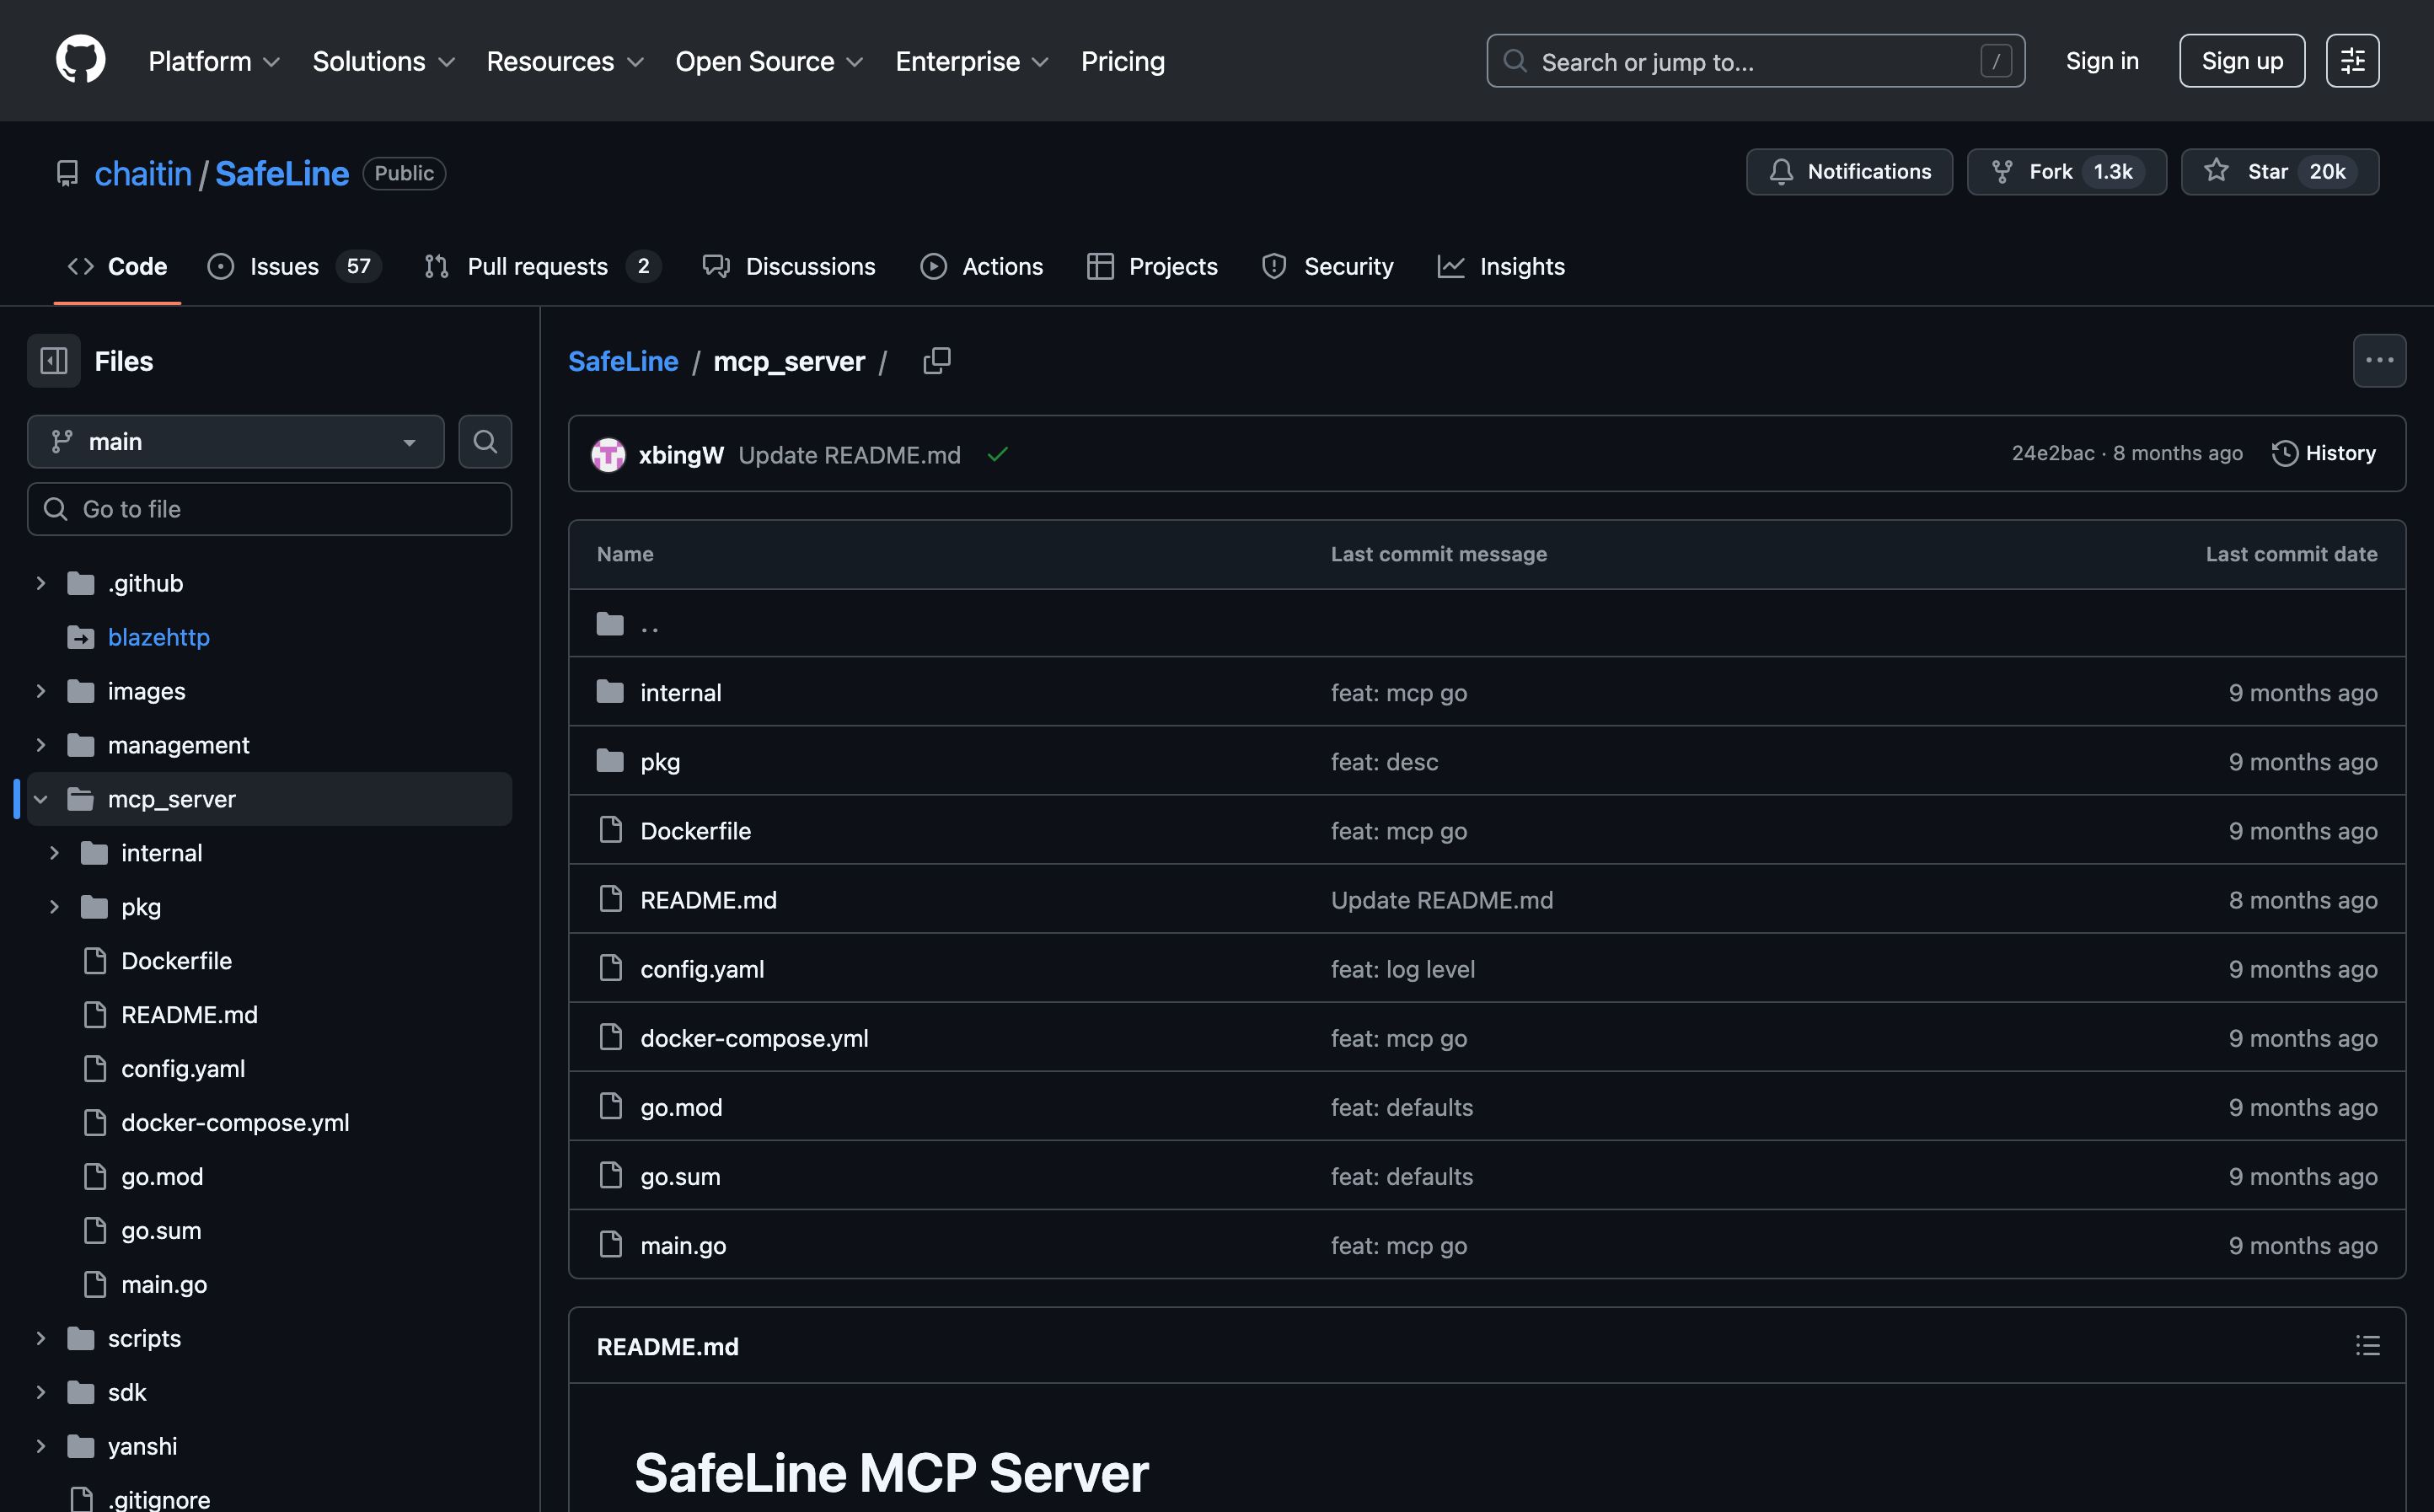This screenshot has height=1512, width=2434.
Task: Open the three-dot more options menu
Action: point(2379,361)
